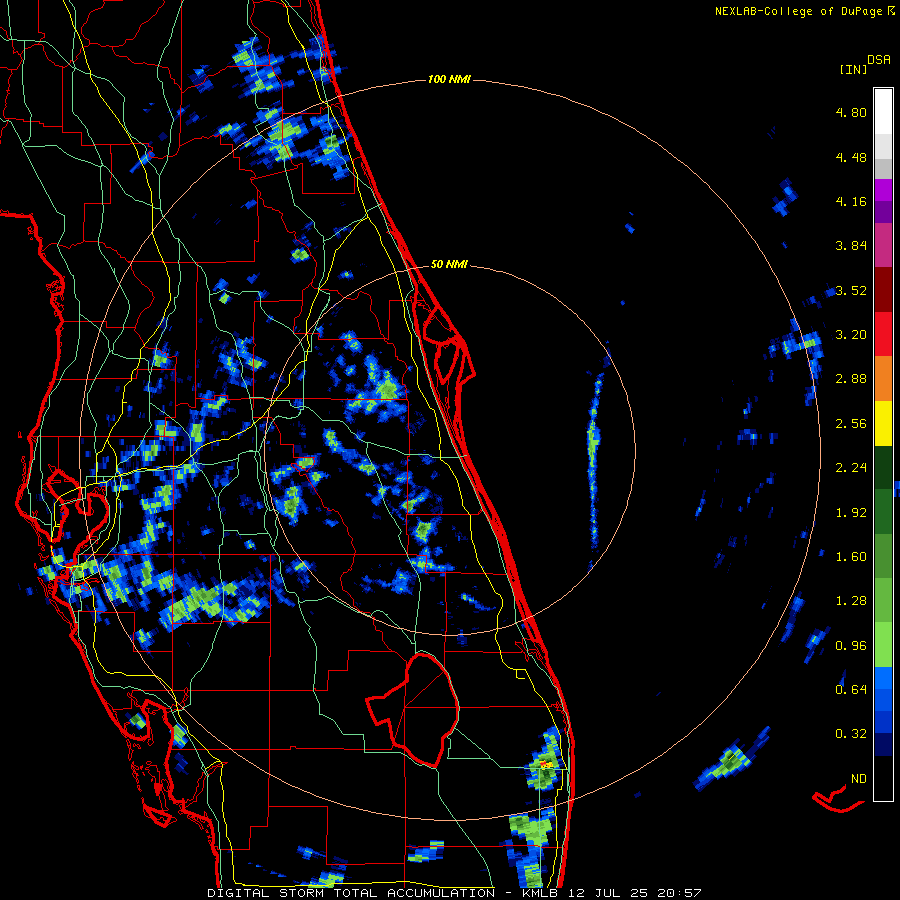Click the 1.28 scale value

[851, 601]
